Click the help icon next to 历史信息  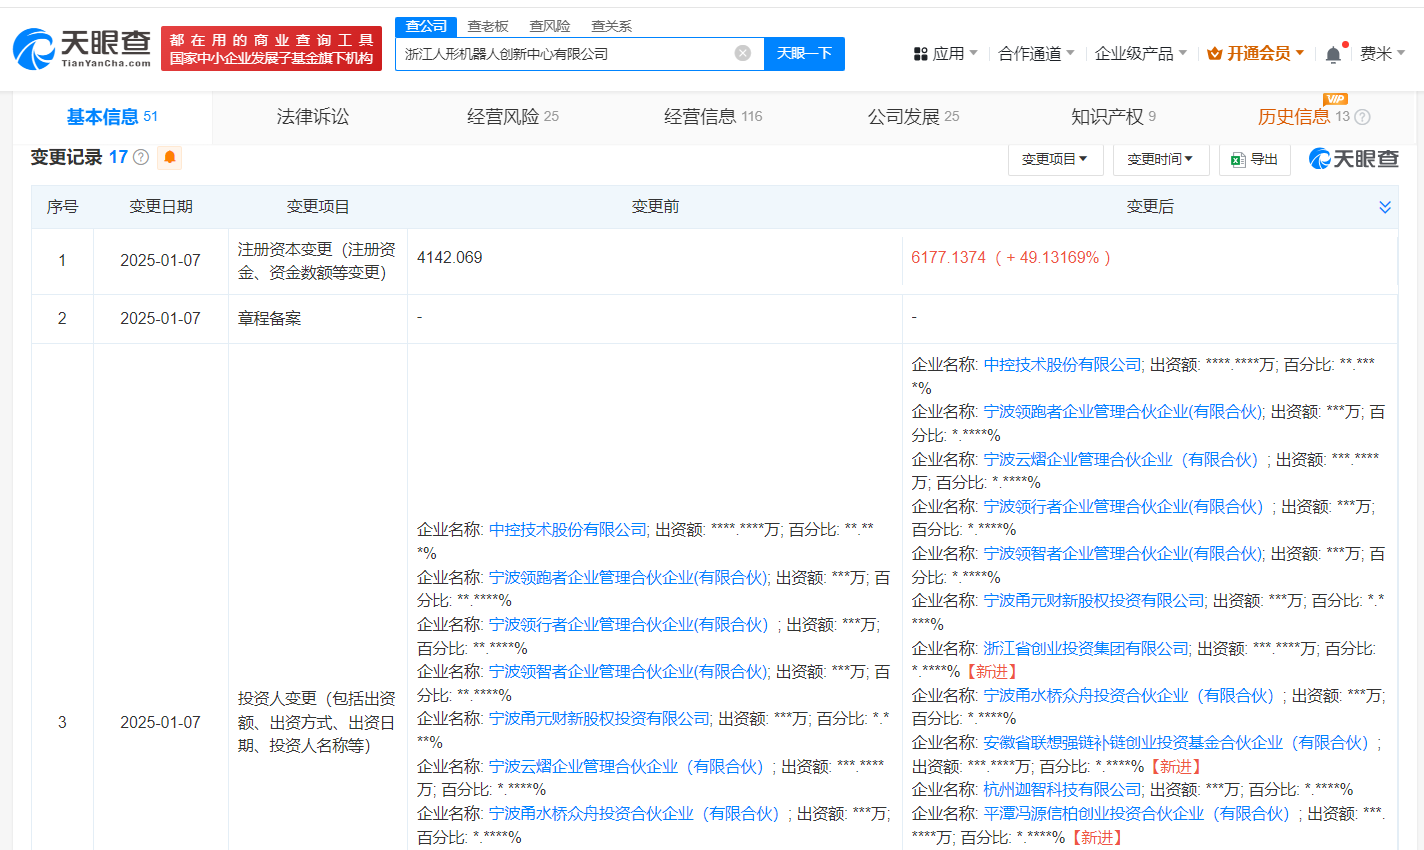click(1362, 117)
